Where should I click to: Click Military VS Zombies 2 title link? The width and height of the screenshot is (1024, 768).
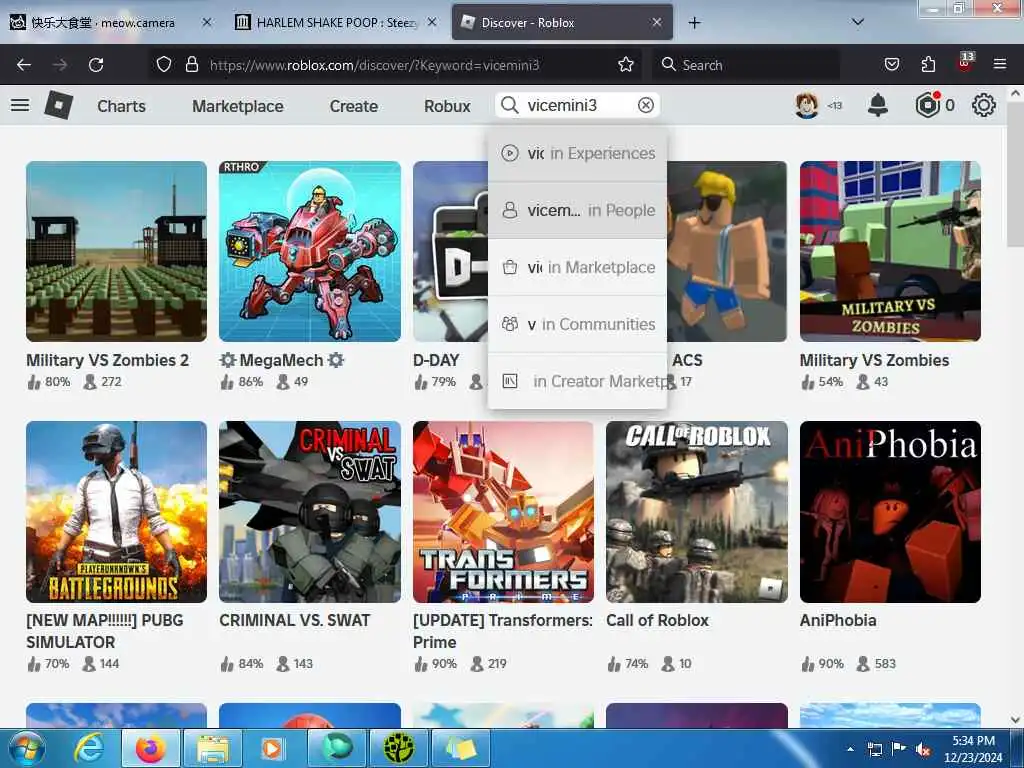click(x=108, y=360)
